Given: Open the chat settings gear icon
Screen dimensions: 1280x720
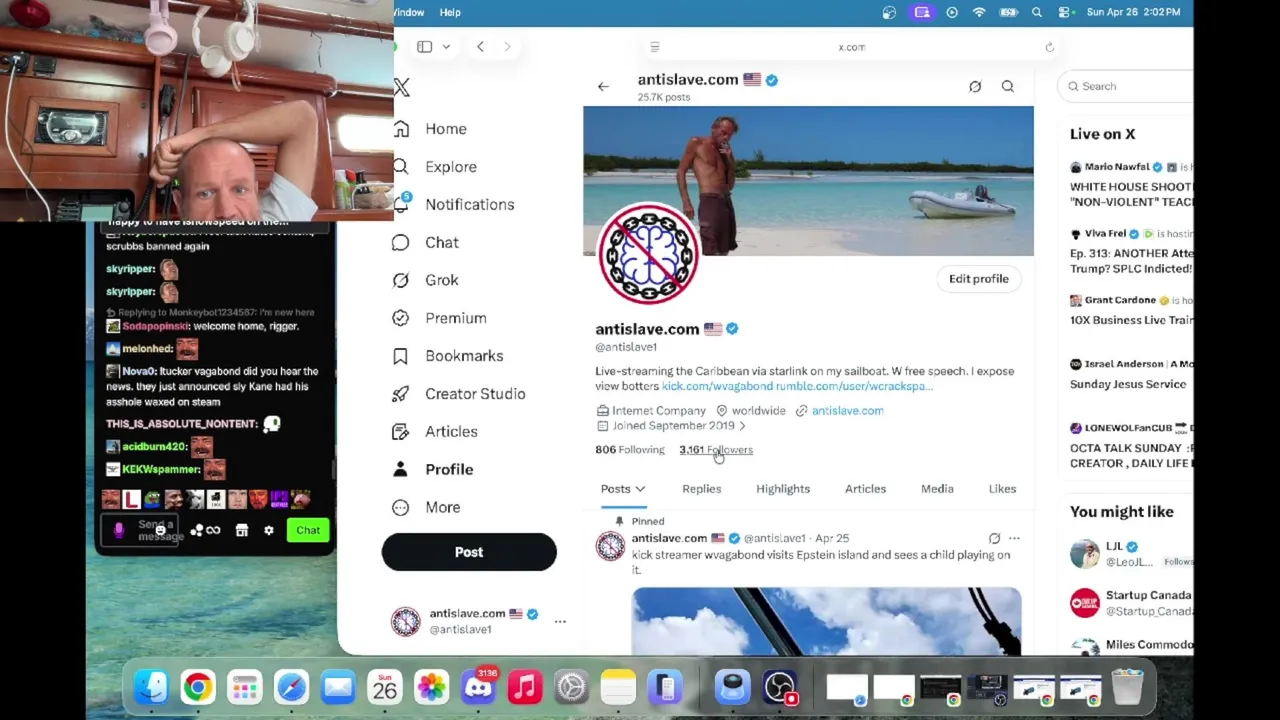Looking at the screenshot, I should pos(268,531).
